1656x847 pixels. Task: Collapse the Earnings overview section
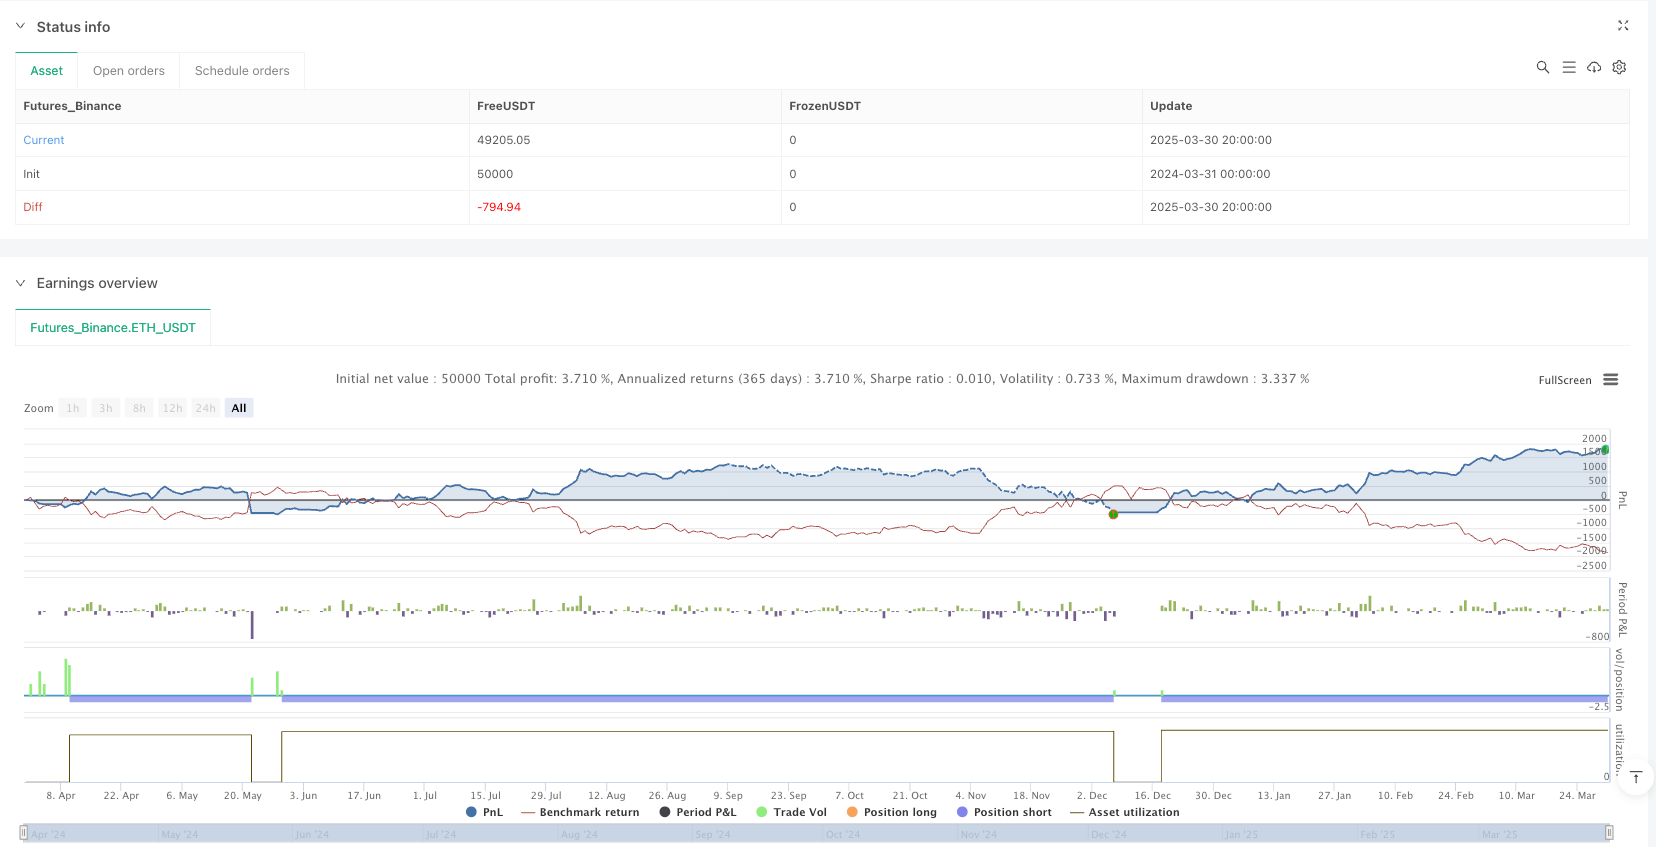point(20,283)
